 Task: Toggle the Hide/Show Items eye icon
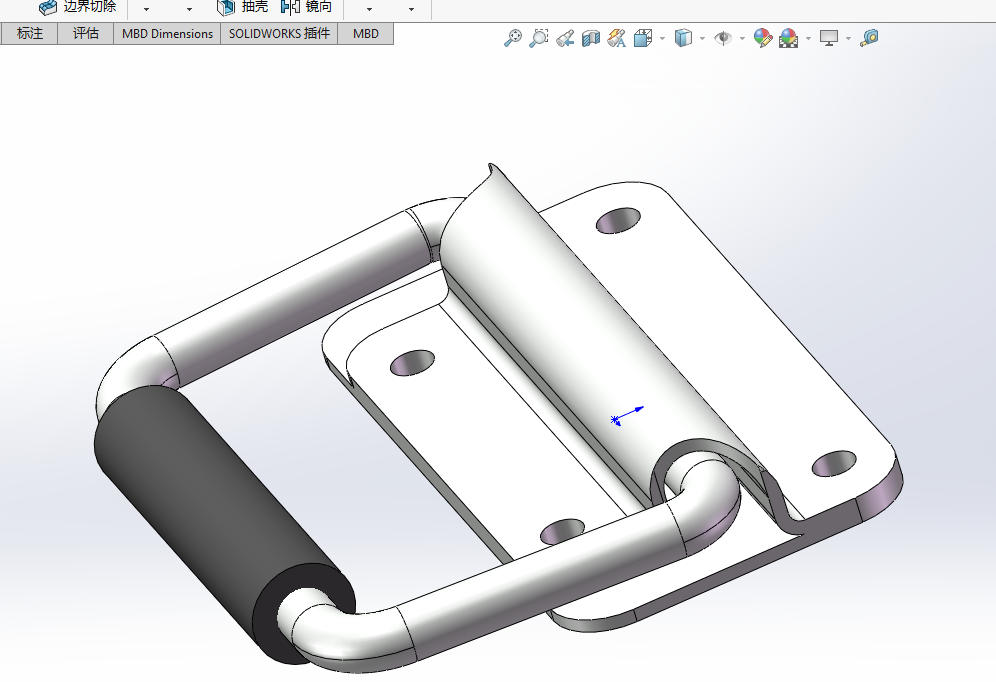tap(723, 38)
